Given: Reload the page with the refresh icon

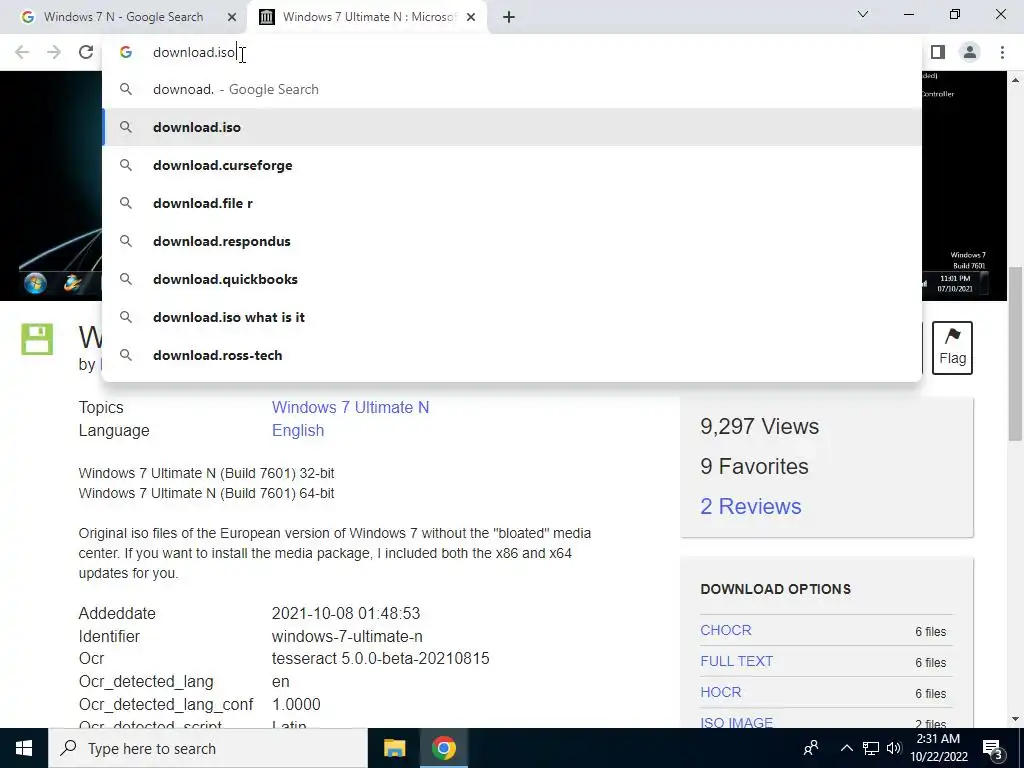Looking at the screenshot, I should click(x=86, y=52).
